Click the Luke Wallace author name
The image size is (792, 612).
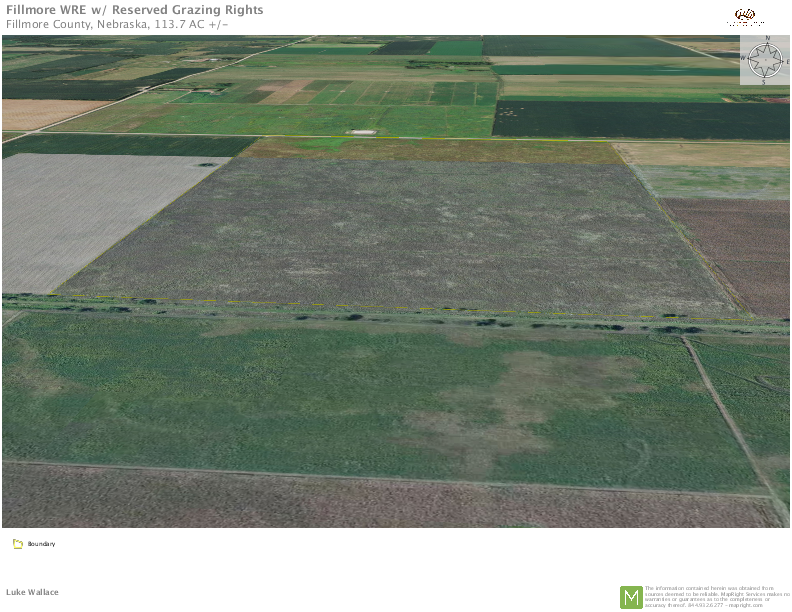[32, 592]
